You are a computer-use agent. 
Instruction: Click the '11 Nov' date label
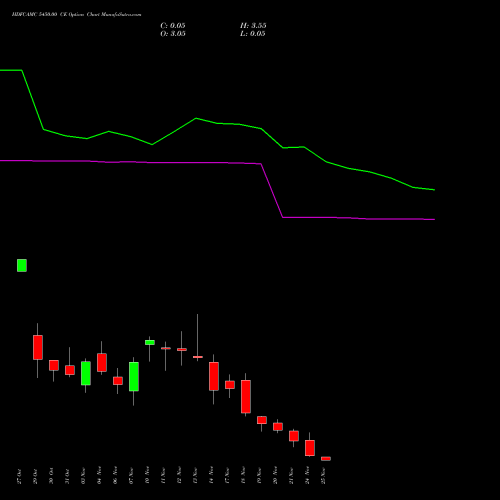click(x=163, y=476)
